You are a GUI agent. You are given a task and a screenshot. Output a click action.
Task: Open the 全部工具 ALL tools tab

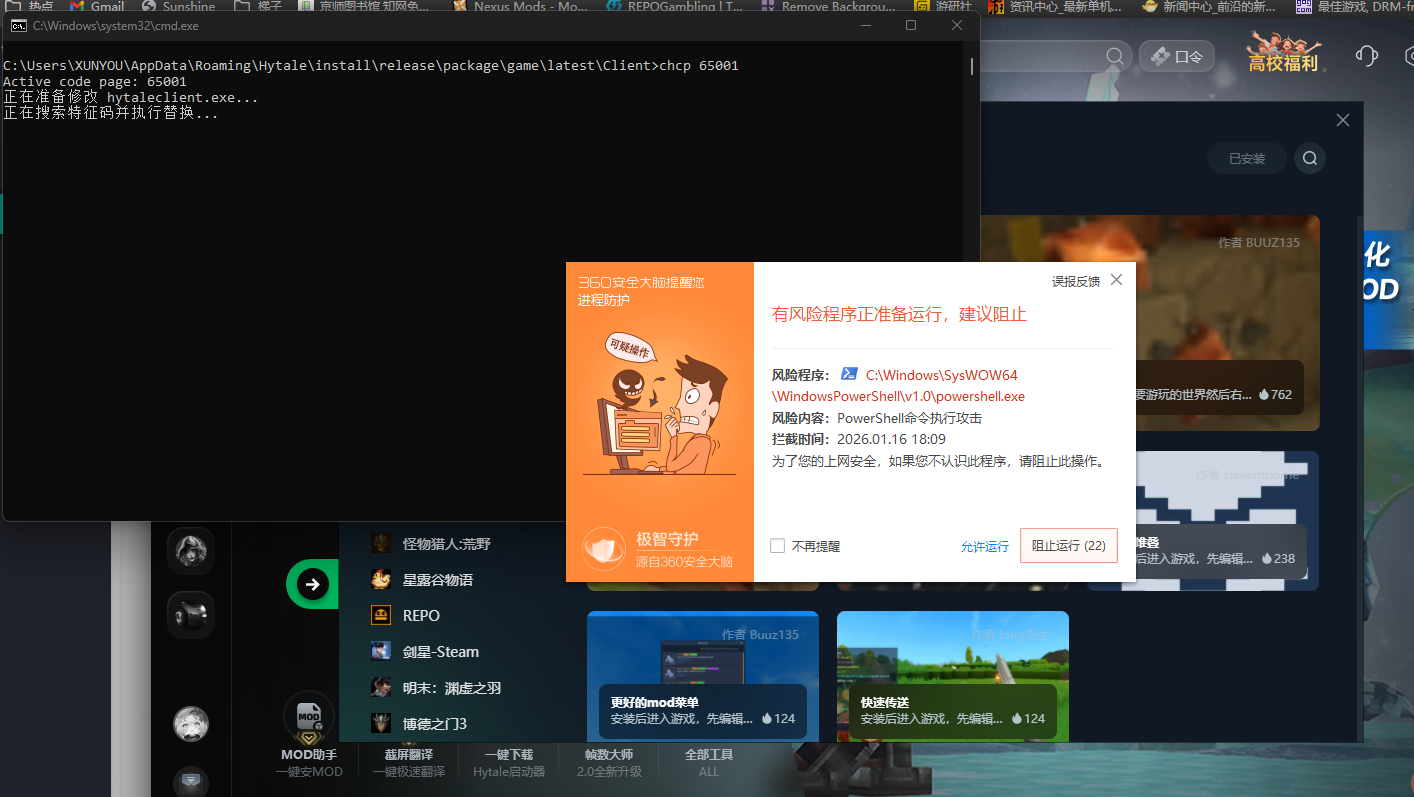[x=709, y=762]
